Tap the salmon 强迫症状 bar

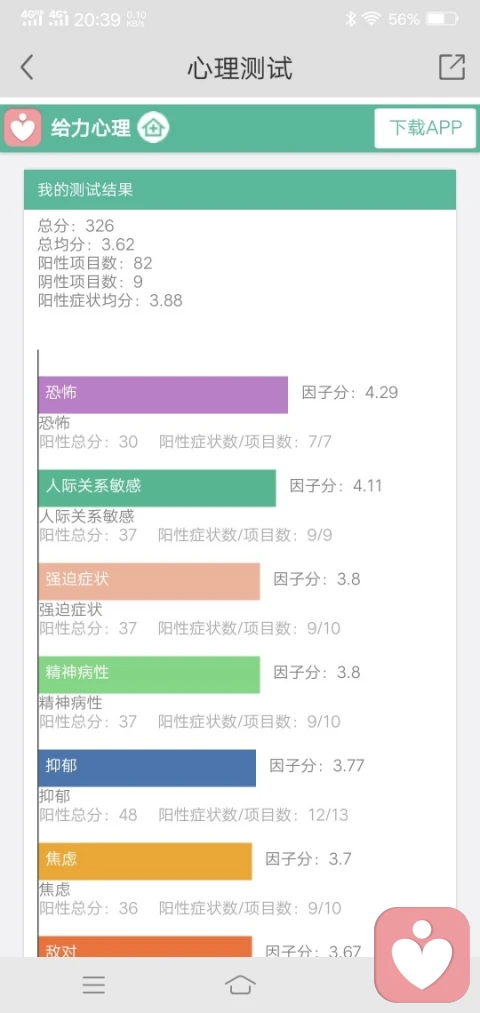[149, 581]
